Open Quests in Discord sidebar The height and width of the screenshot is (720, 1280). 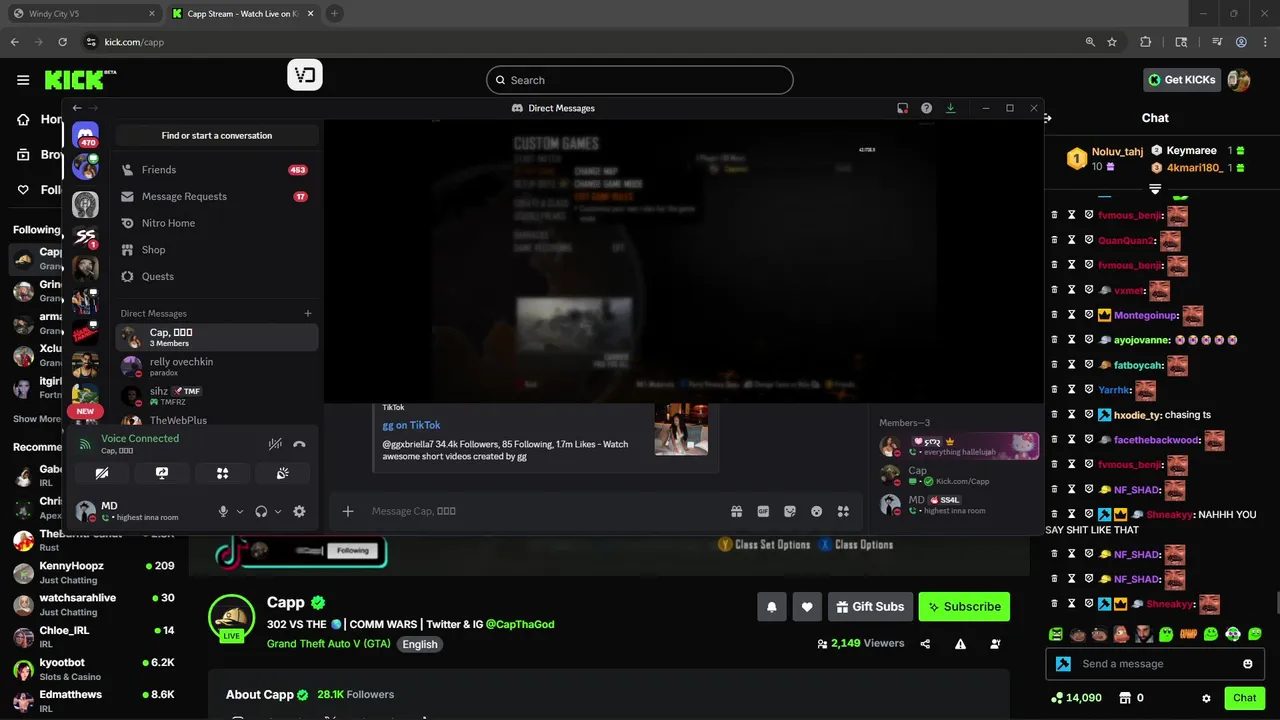(x=216, y=276)
